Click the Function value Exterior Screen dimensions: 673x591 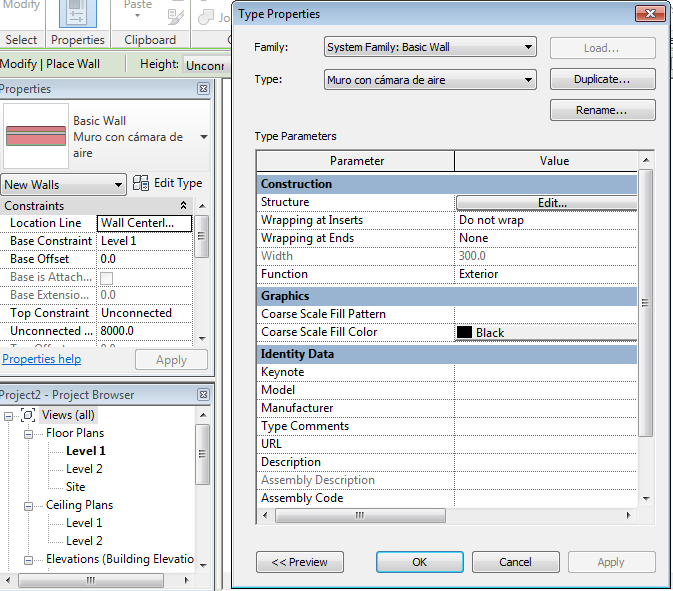(546, 274)
